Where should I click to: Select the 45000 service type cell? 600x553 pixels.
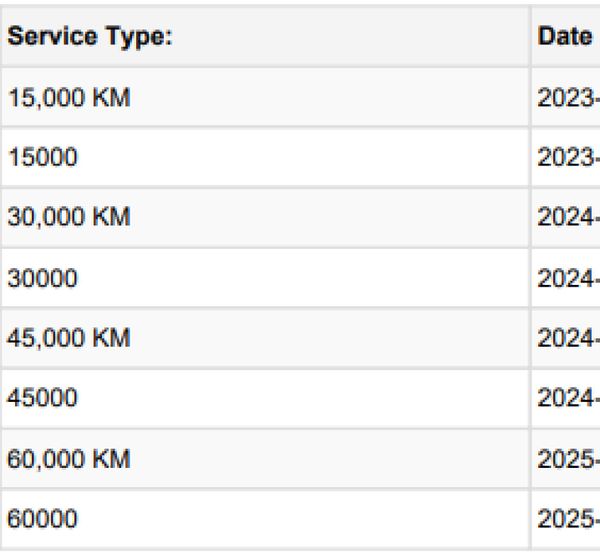coord(42,398)
